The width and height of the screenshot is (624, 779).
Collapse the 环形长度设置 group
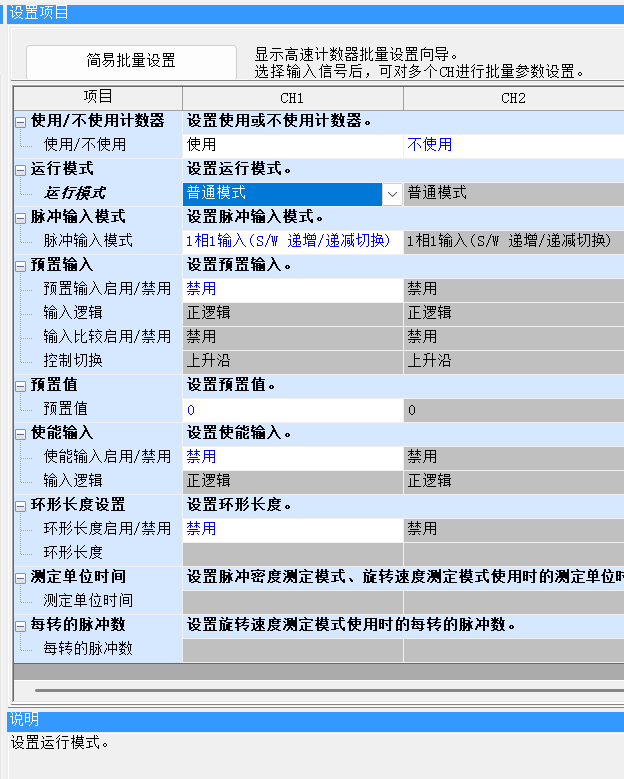[21, 505]
